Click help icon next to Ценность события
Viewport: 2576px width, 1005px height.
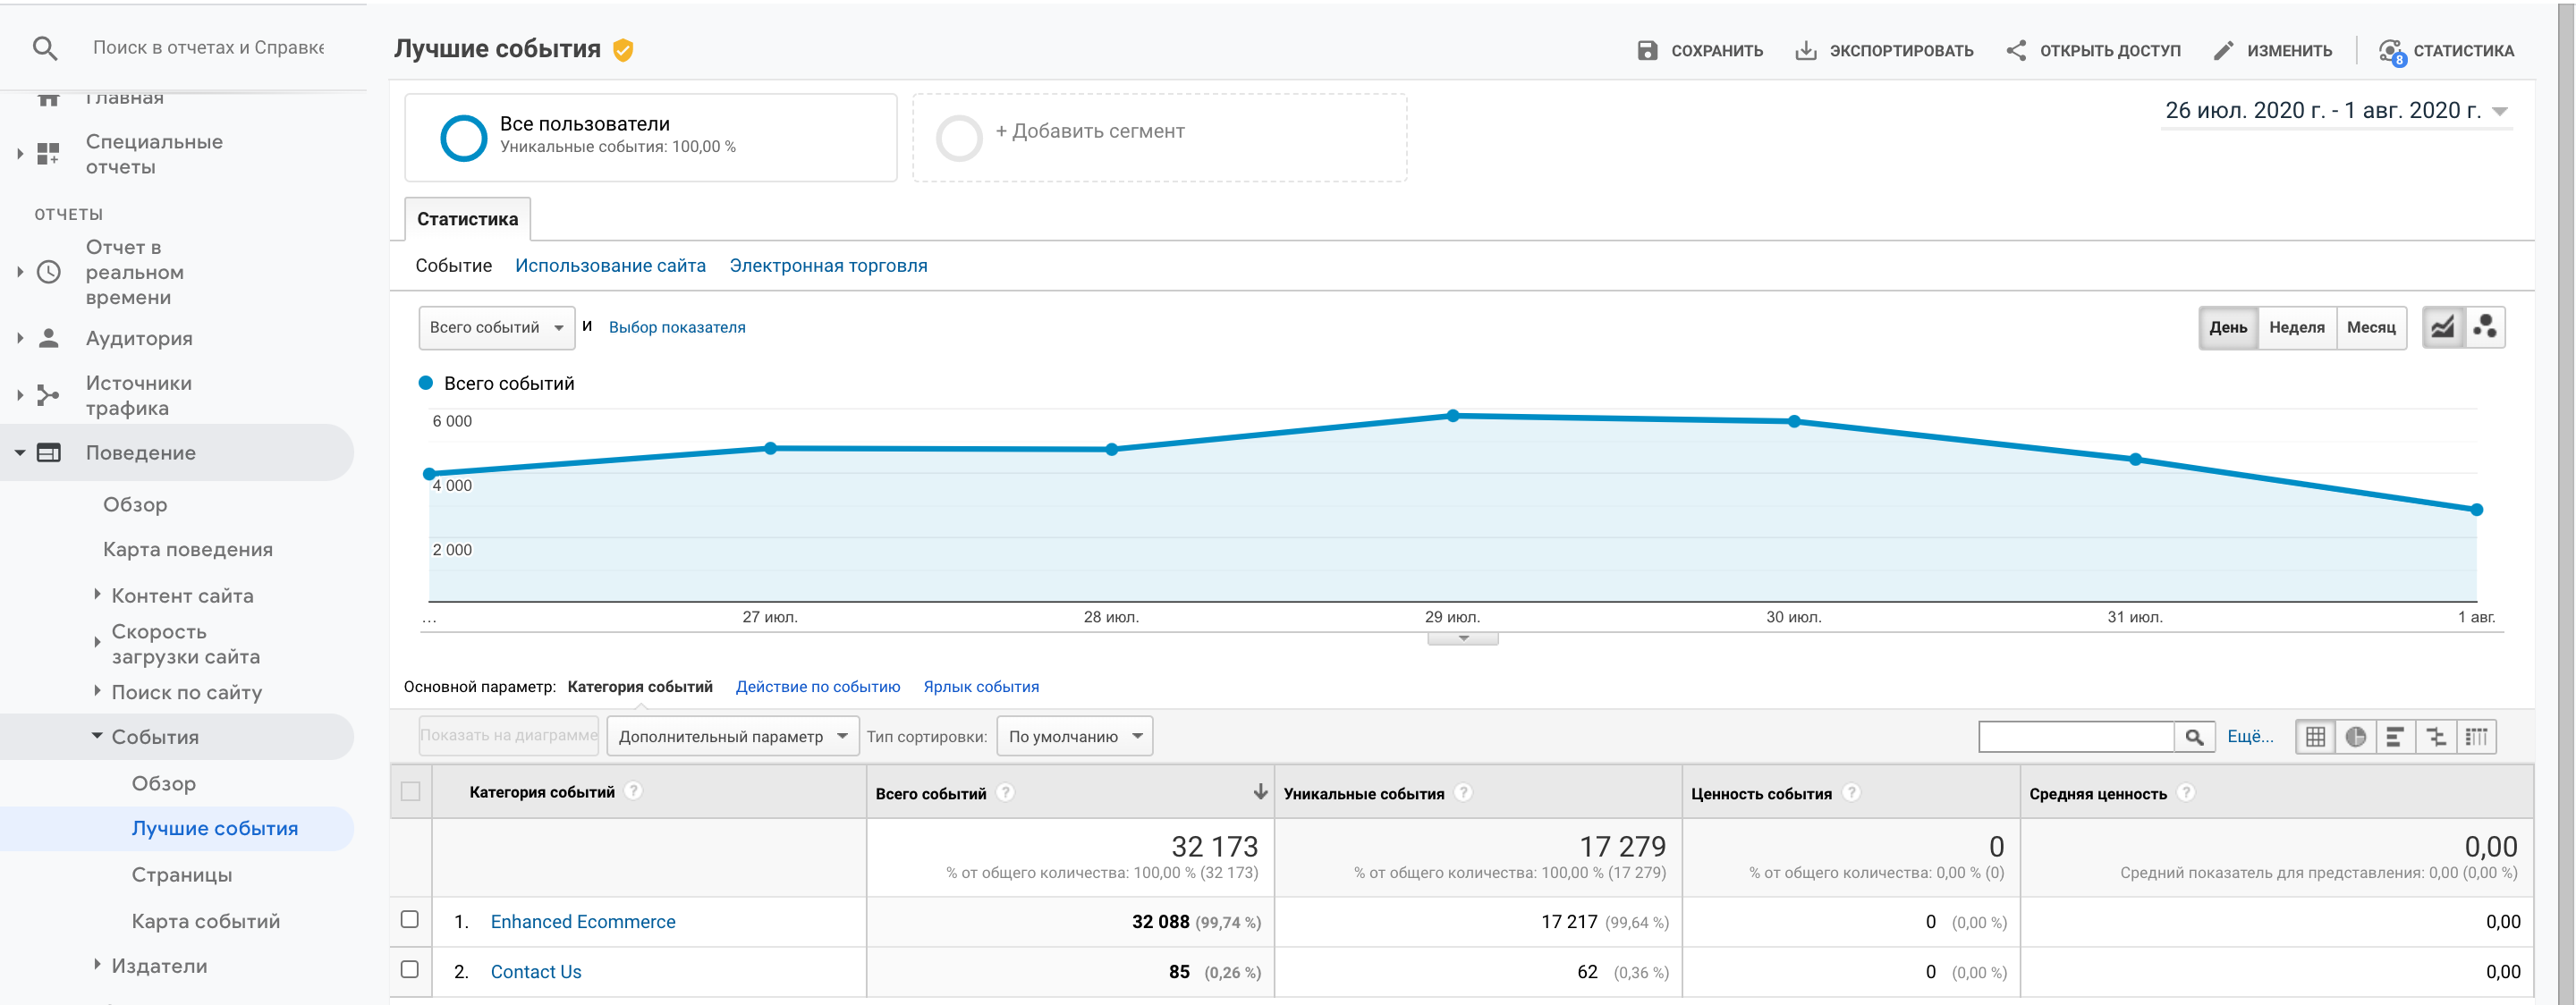1851,792
